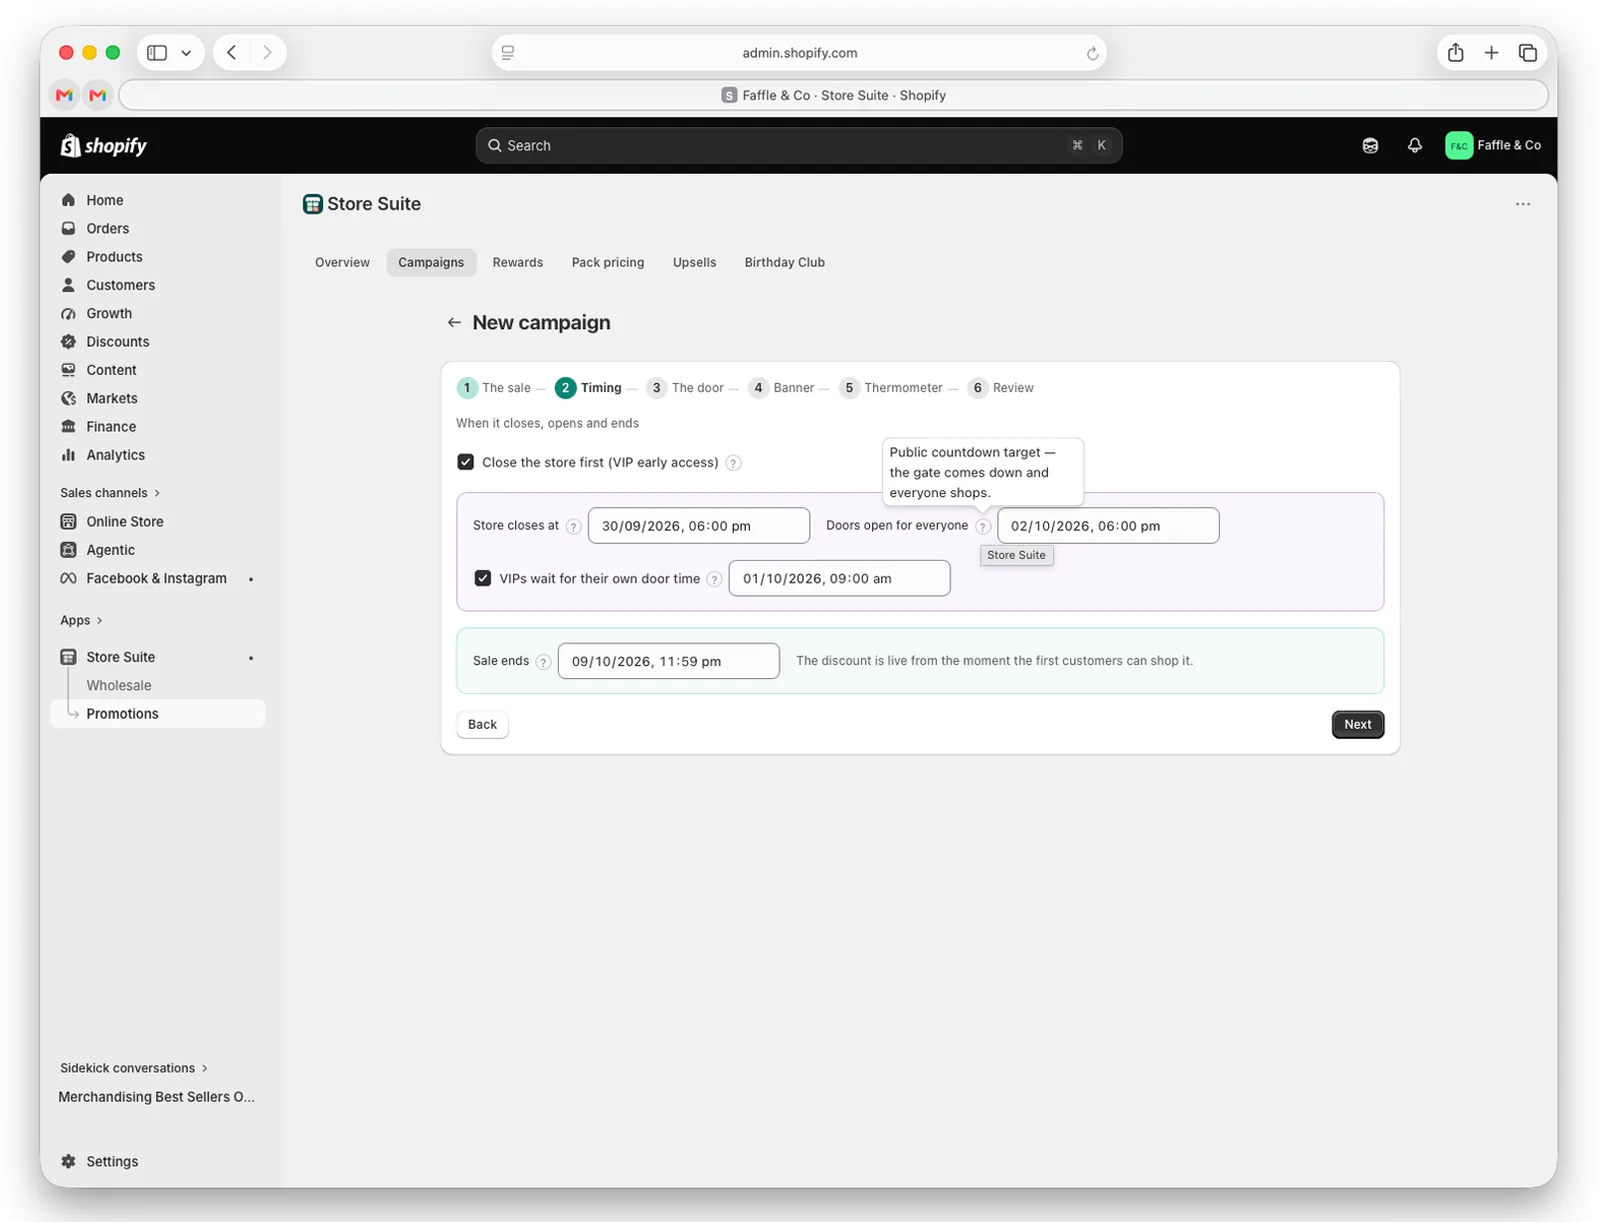Uncheck Close the store first checkbox
Image resolution: width=1600 pixels, height=1222 pixels.
[x=465, y=462]
